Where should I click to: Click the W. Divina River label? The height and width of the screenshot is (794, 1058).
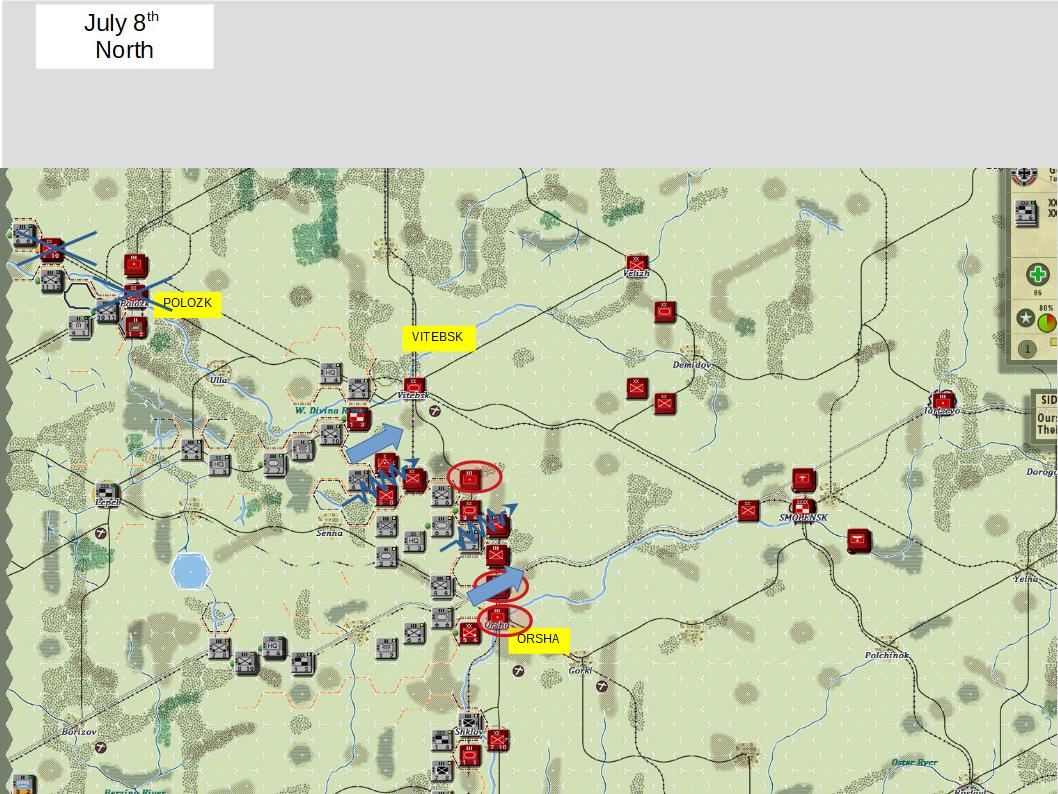[x=329, y=410]
